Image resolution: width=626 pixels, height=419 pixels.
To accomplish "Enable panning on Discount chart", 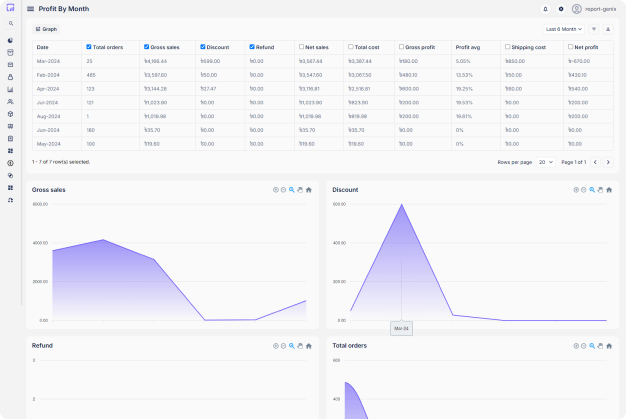I will coord(600,190).
